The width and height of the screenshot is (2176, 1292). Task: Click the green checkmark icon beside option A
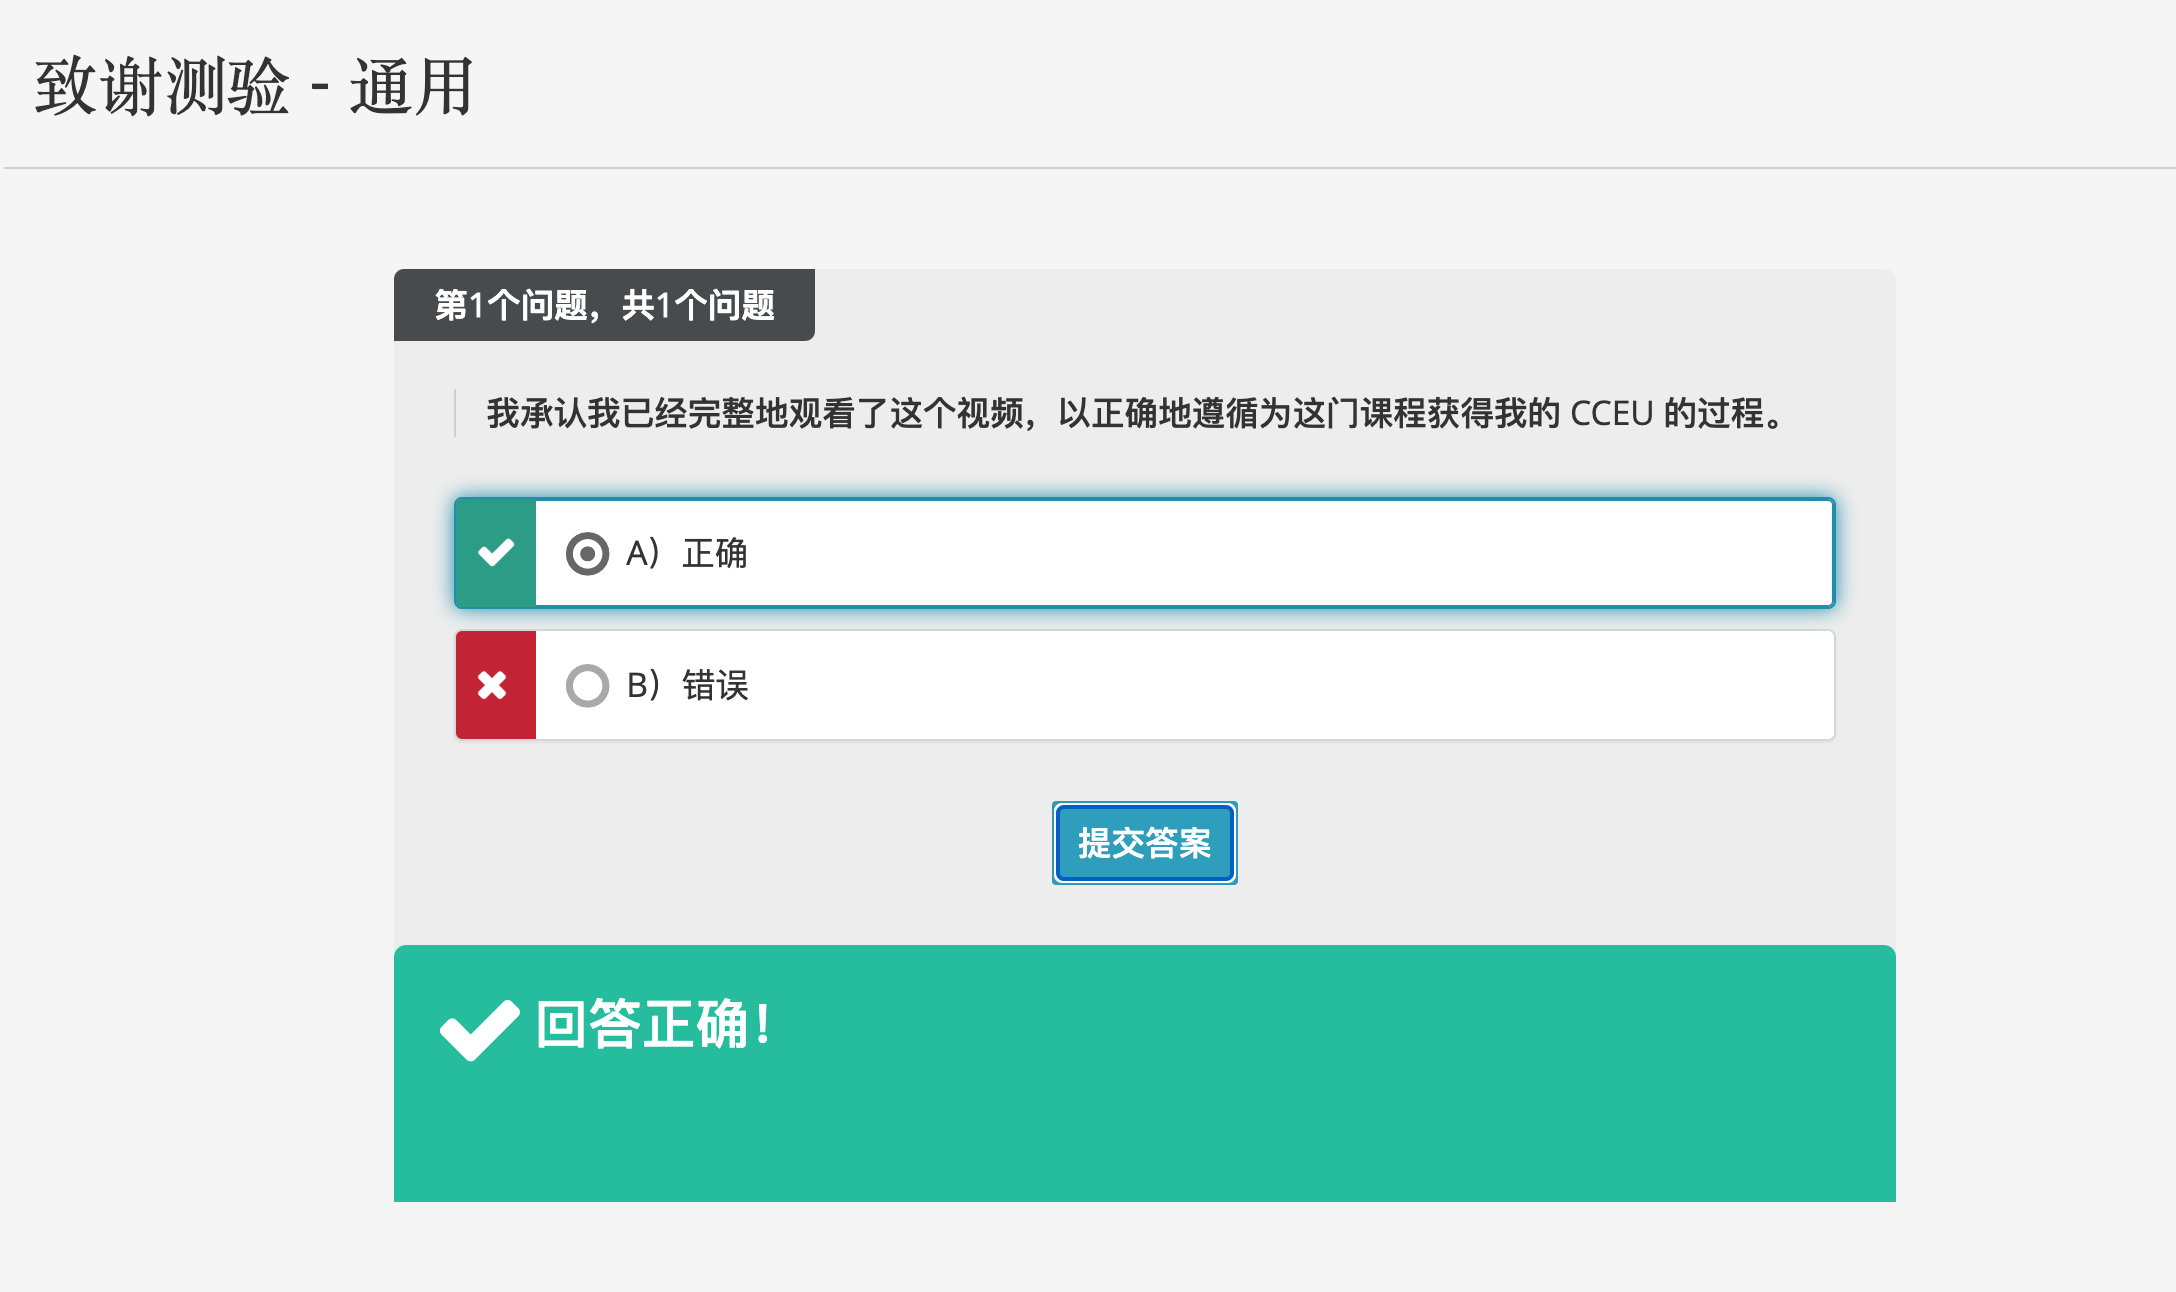(x=496, y=553)
